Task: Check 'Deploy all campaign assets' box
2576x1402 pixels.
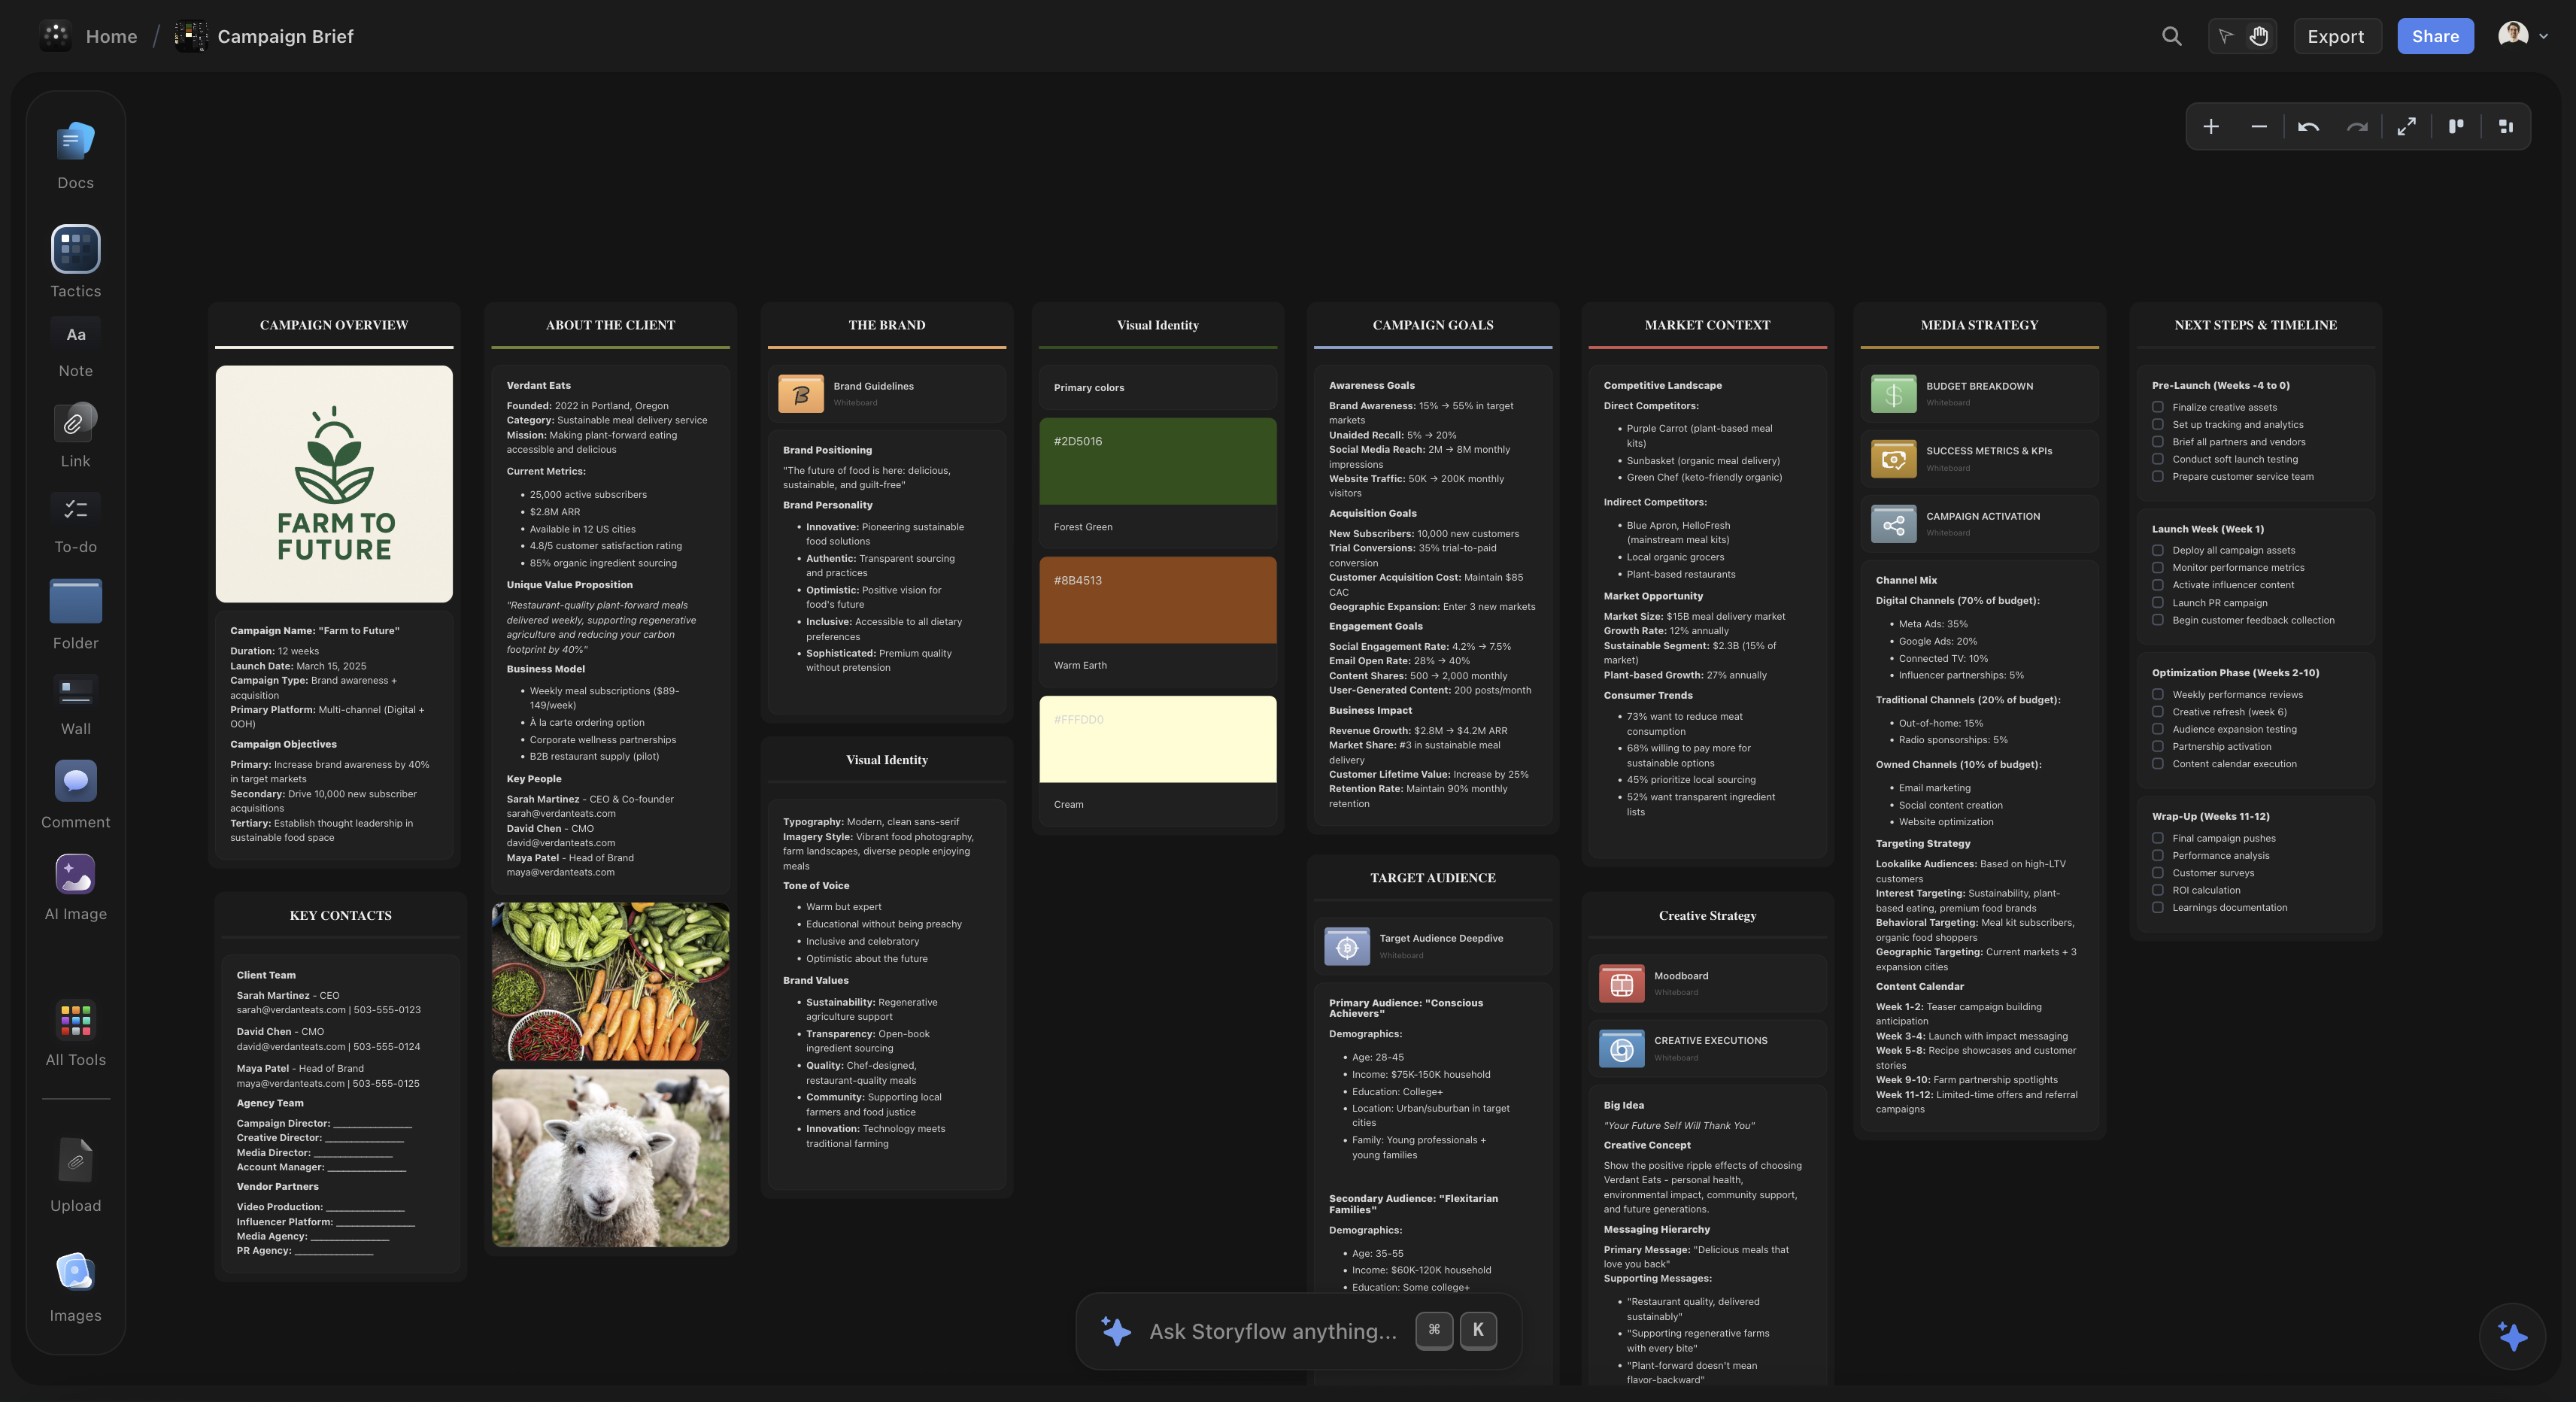Action: pos(2157,550)
